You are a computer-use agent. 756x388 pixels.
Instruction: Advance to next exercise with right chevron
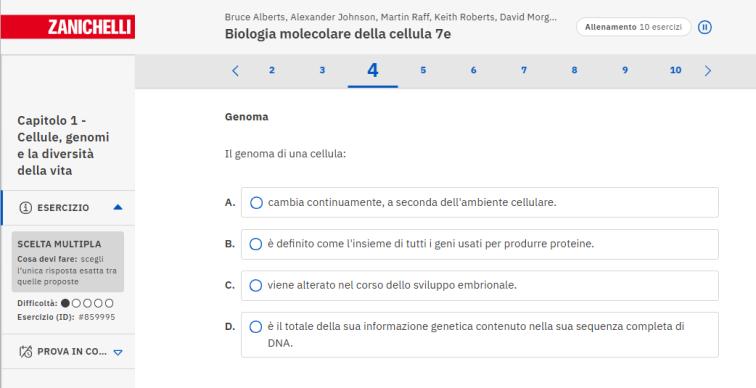[x=707, y=71]
